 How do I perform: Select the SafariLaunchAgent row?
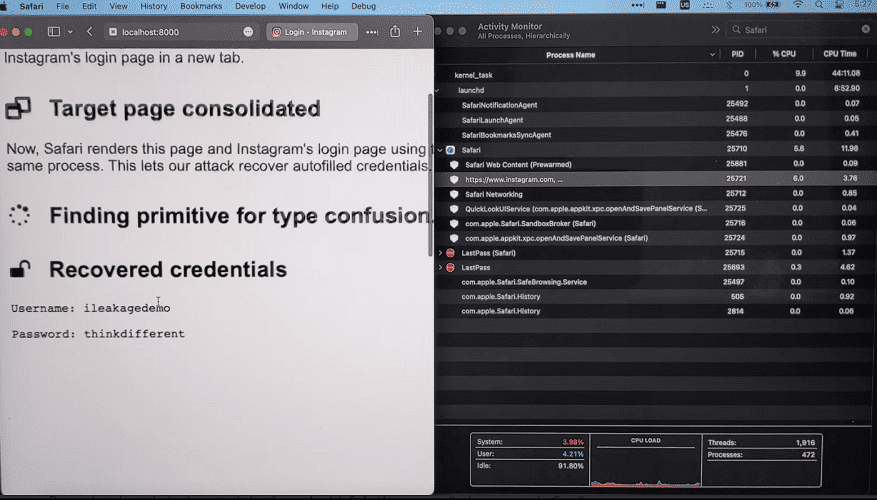coord(653,119)
